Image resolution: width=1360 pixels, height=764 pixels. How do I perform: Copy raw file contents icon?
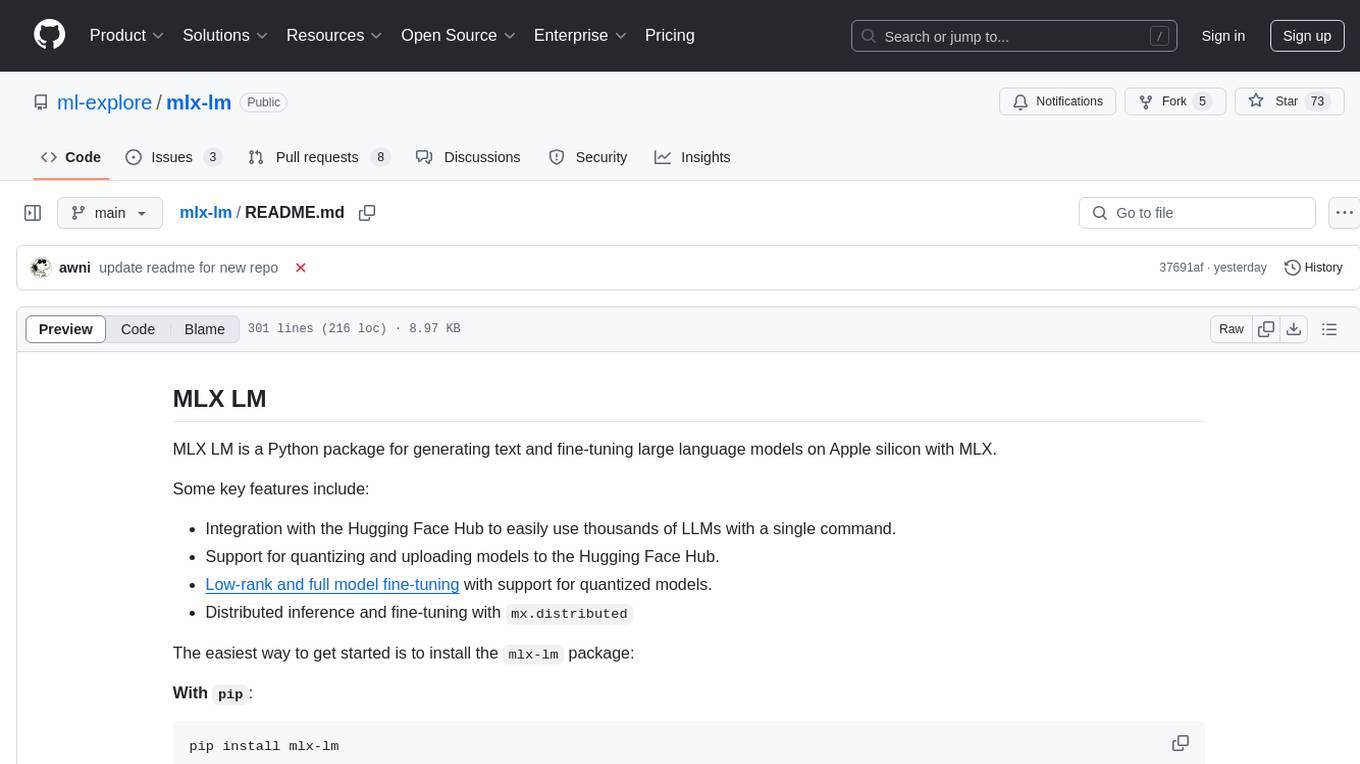tap(1266, 329)
